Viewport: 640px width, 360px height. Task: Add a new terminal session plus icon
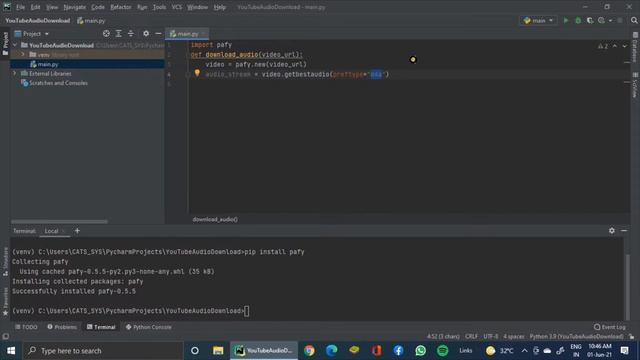(x=77, y=231)
